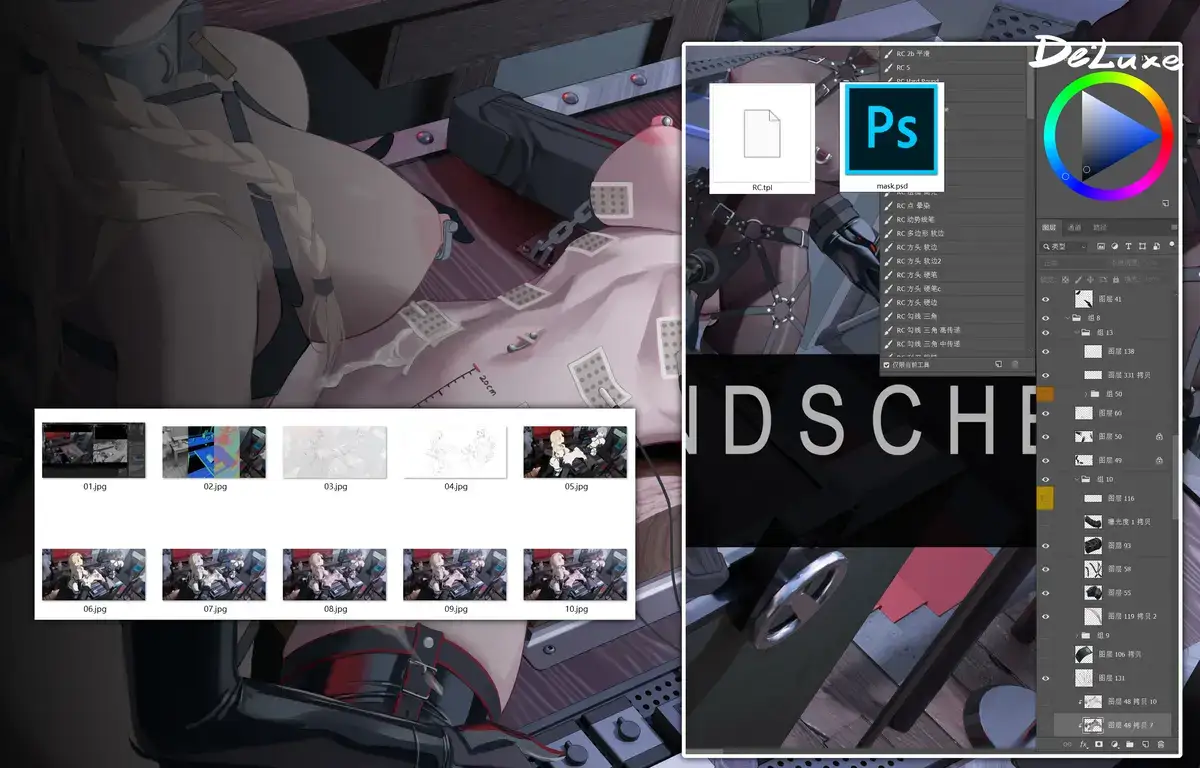The height and width of the screenshot is (768, 1200).
Task: Expand the 组 50 layer group
Action: 1086,394
